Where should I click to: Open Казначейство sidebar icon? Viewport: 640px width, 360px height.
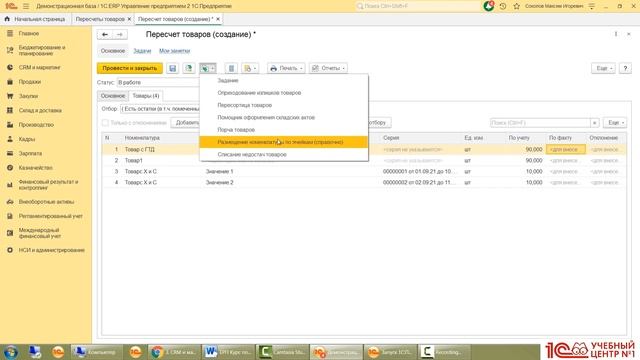pyautogui.click(x=10, y=167)
